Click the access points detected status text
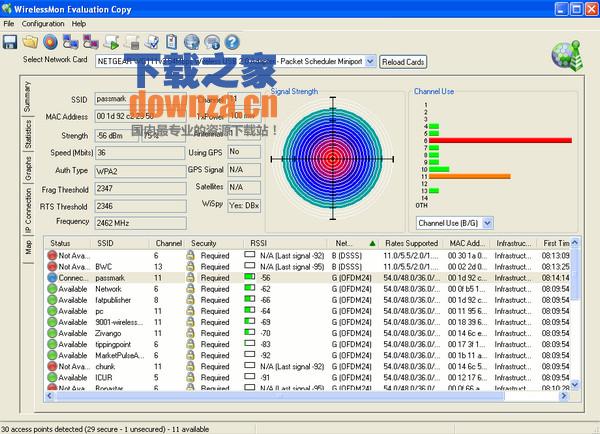 105,429
